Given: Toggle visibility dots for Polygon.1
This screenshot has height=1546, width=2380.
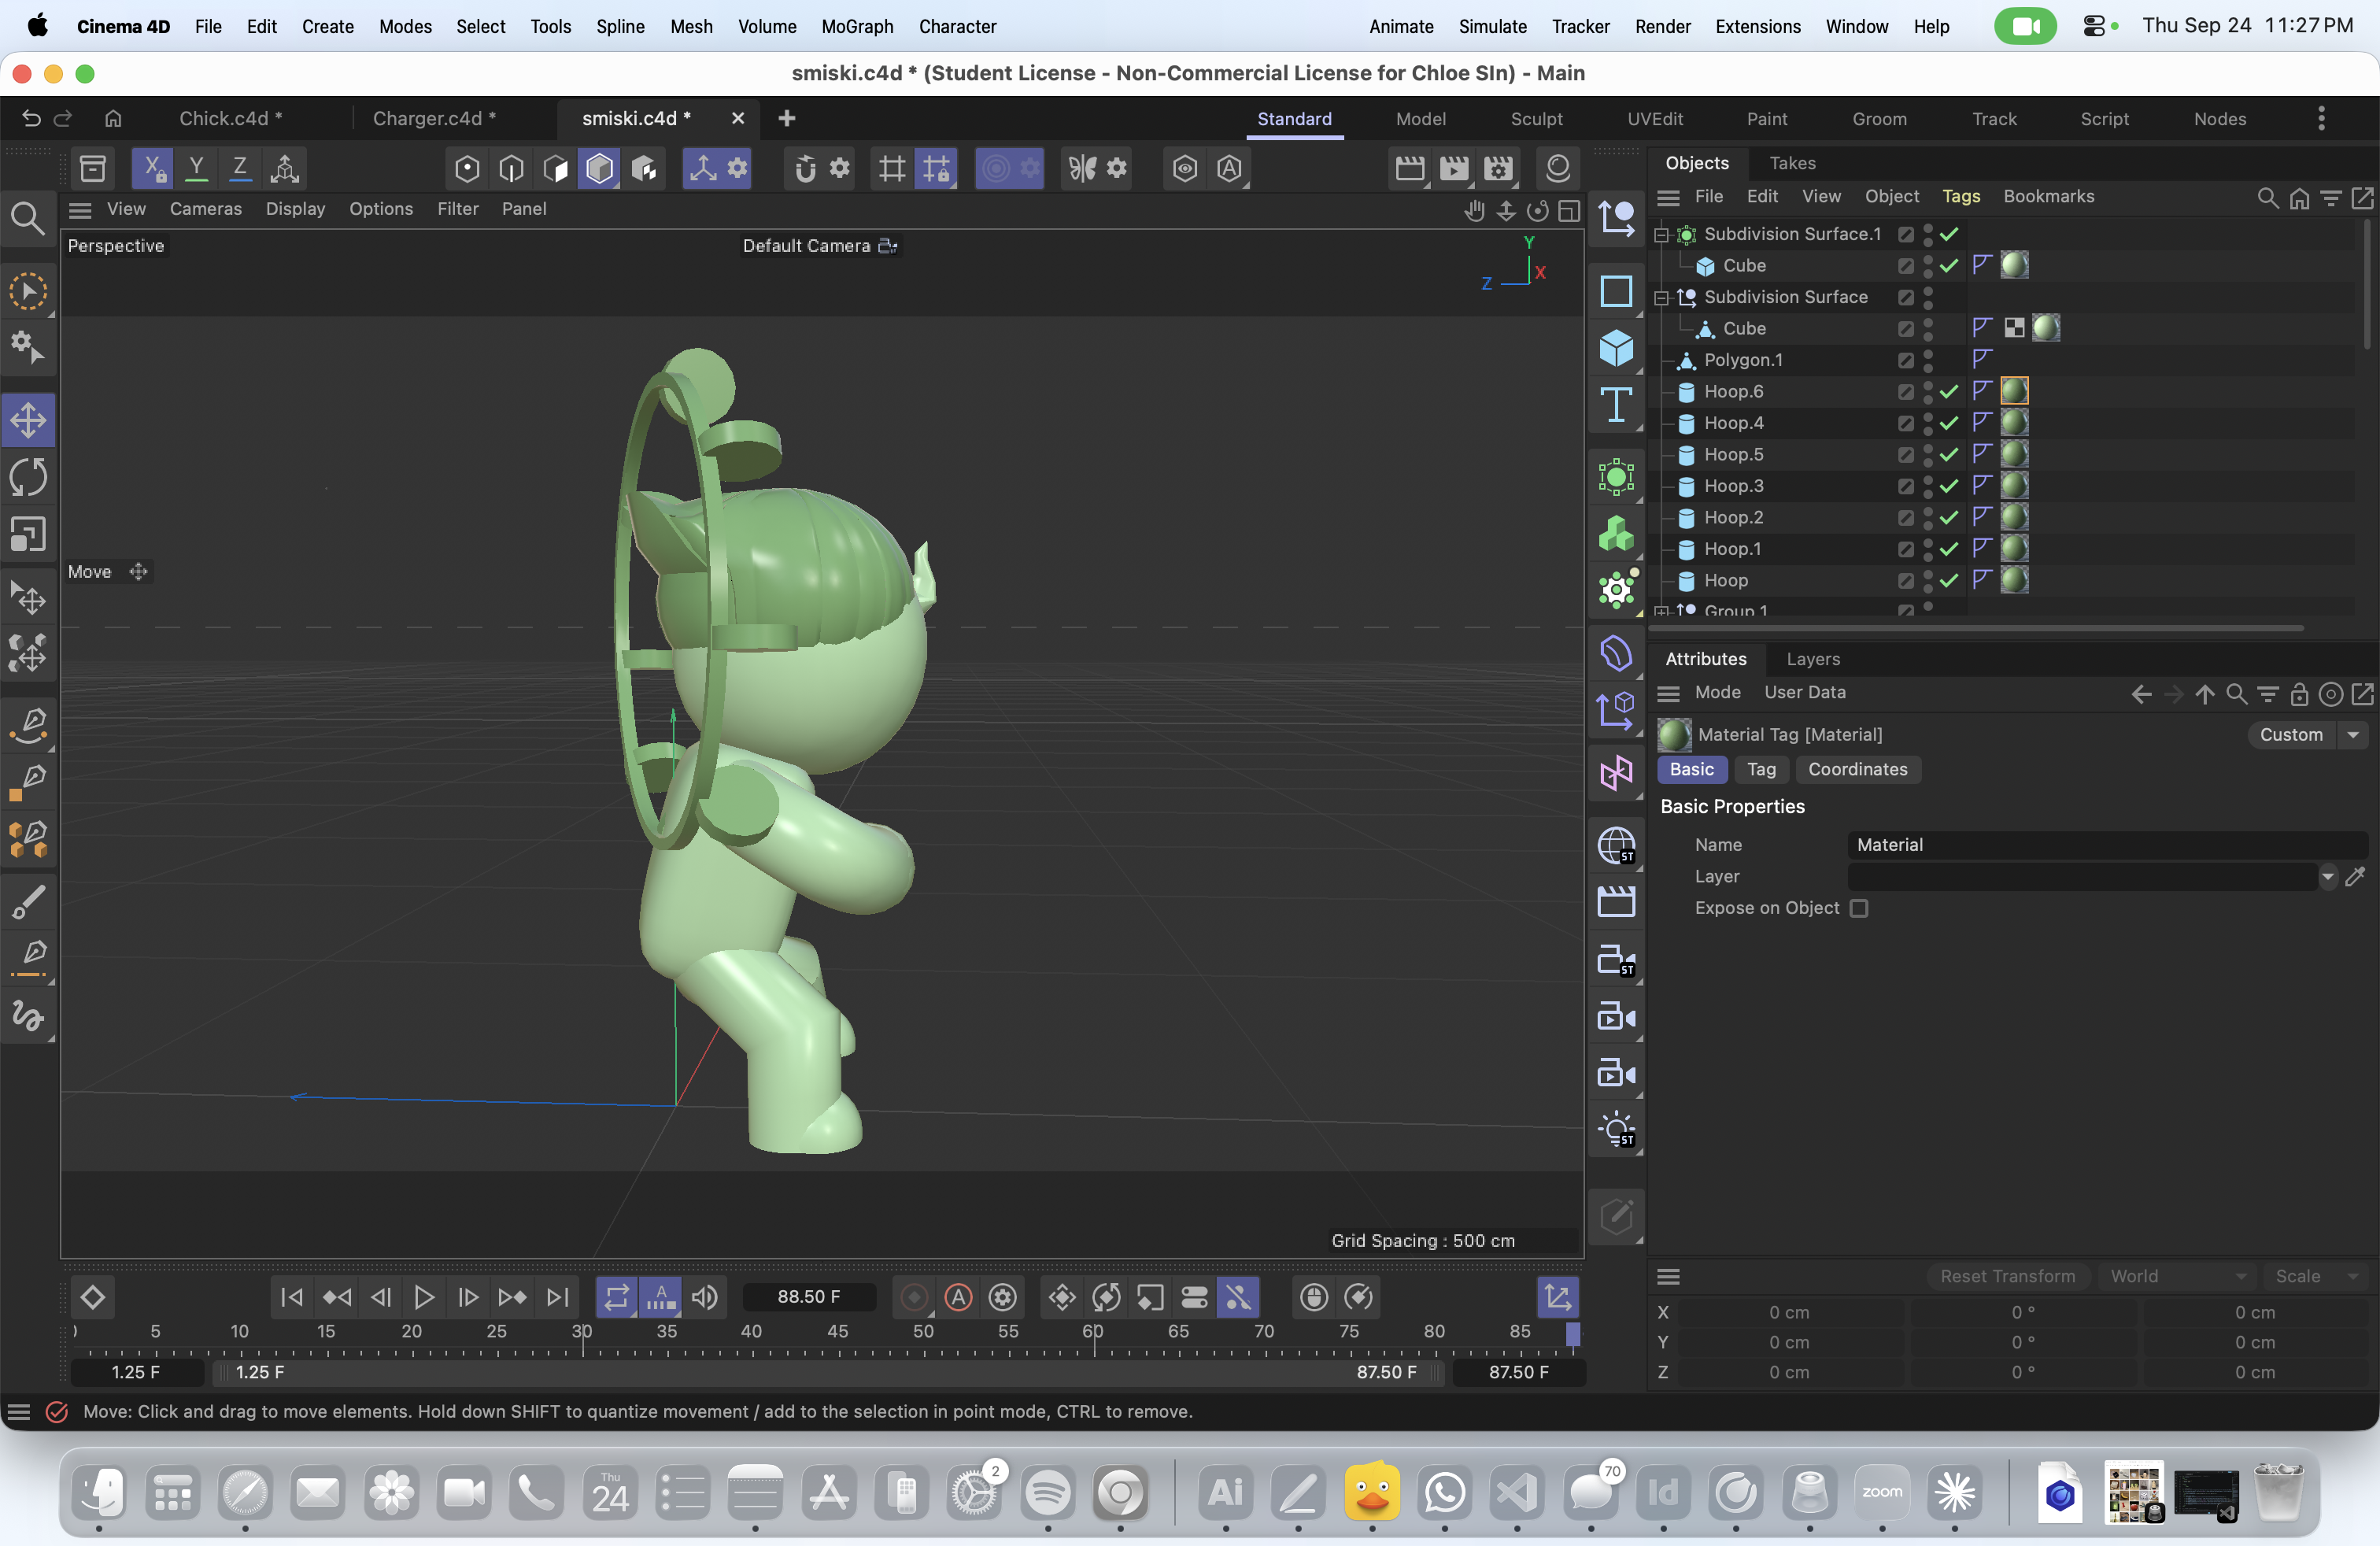Looking at the screenshot, I should point(1928,360).
